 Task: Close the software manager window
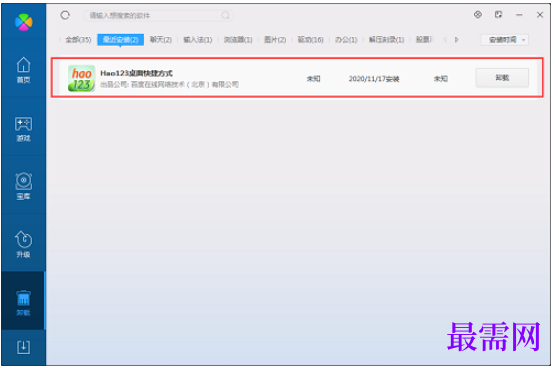click(x=540, y=15)
